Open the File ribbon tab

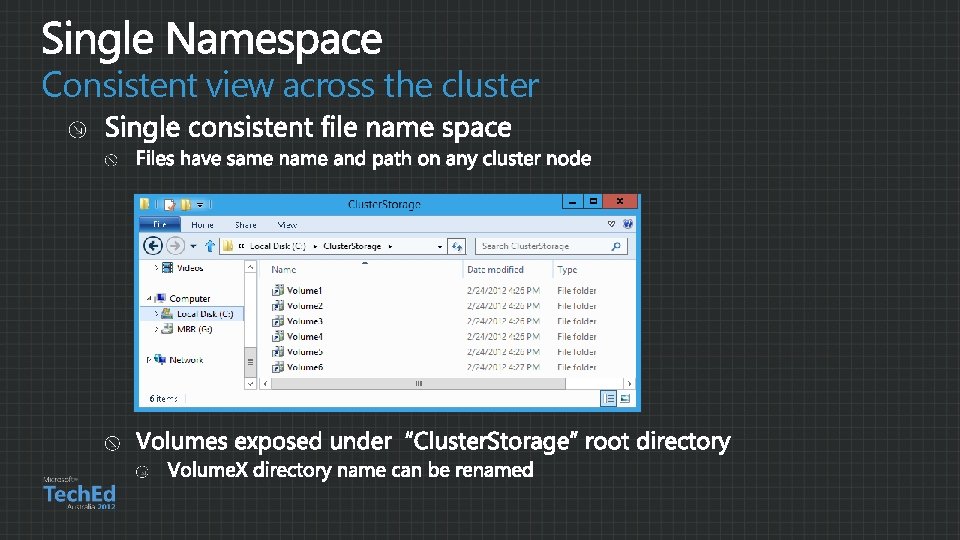(160, 225)
